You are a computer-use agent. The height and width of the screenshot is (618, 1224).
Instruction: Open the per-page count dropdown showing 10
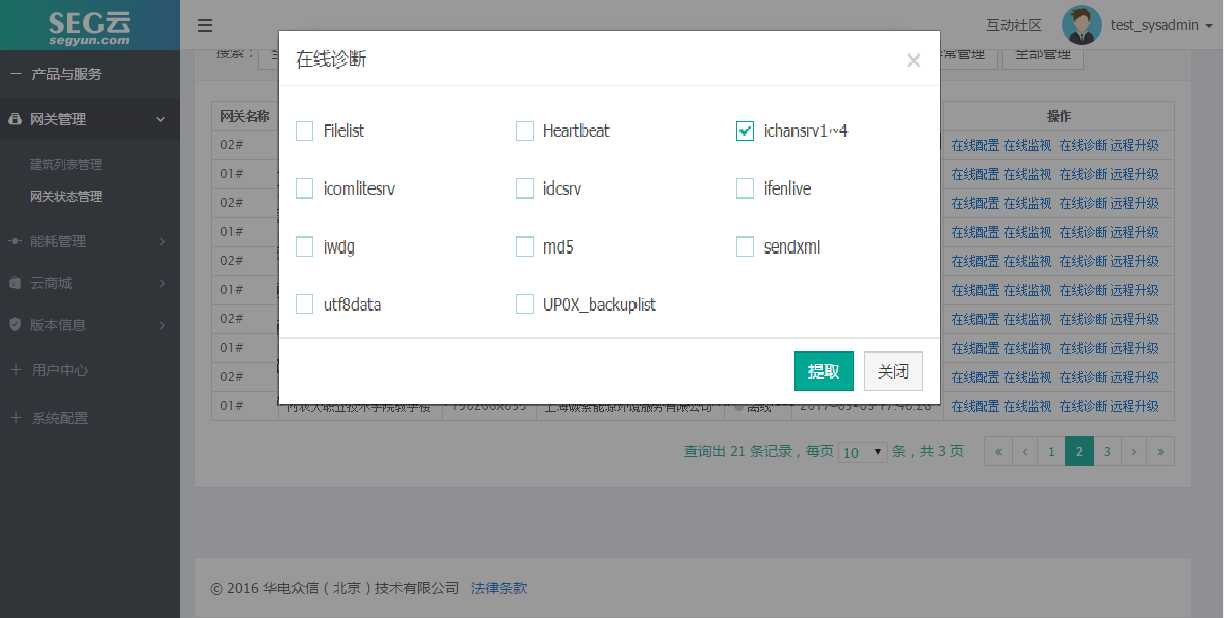click(x=862, y=451)
